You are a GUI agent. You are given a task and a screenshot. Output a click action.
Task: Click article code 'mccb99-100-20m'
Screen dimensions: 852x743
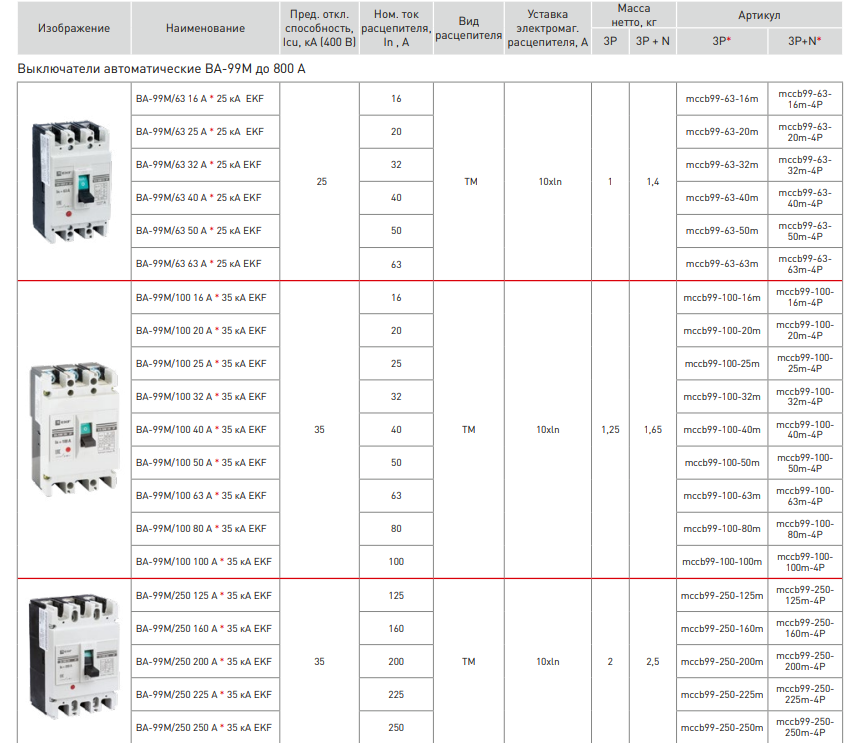click(722, 330)
